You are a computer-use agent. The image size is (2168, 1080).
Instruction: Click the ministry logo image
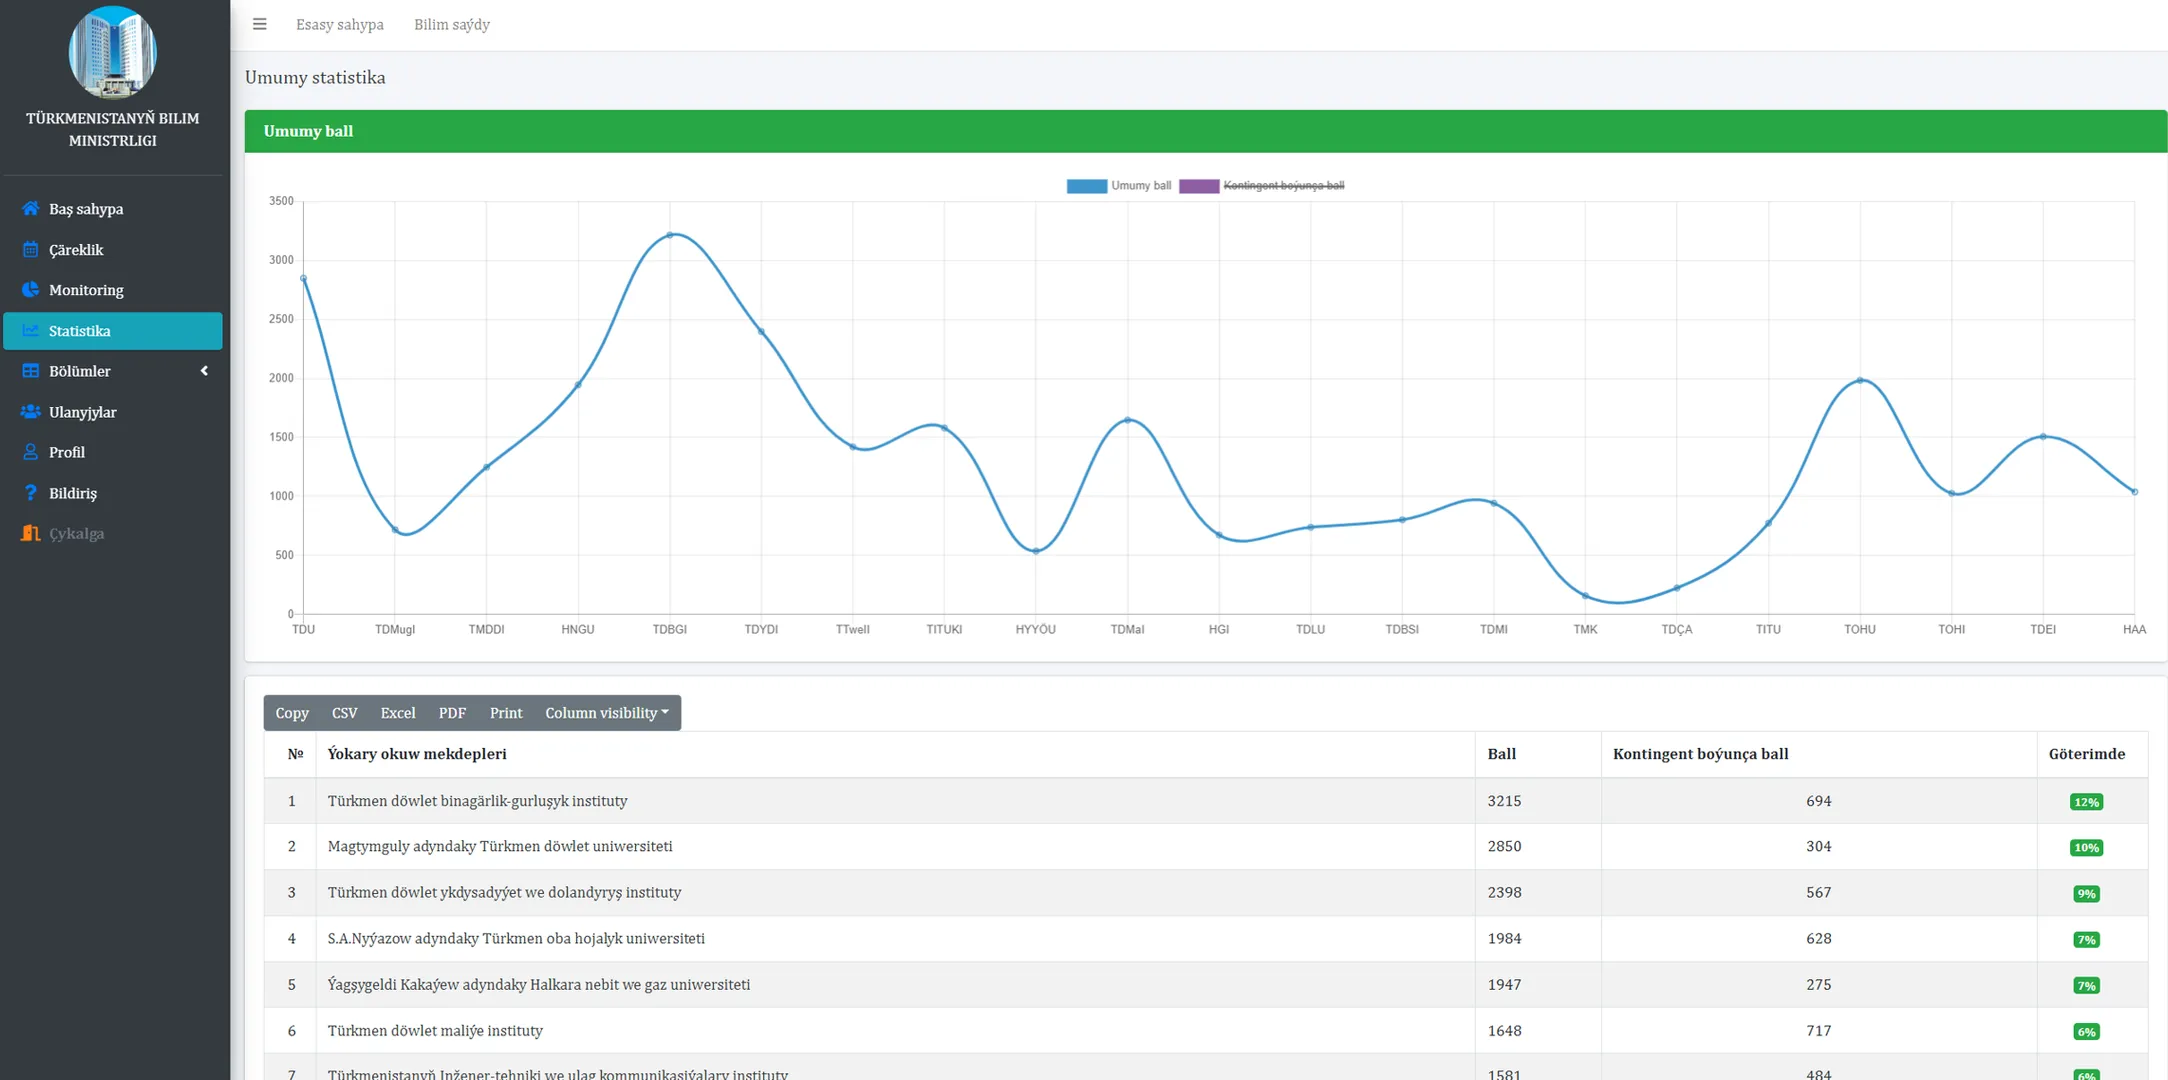112,52
